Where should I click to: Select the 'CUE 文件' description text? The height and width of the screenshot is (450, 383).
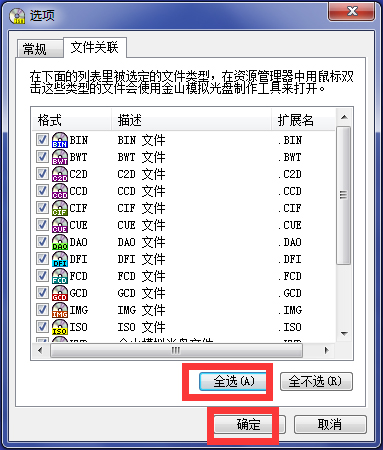(x=141, y=225)
